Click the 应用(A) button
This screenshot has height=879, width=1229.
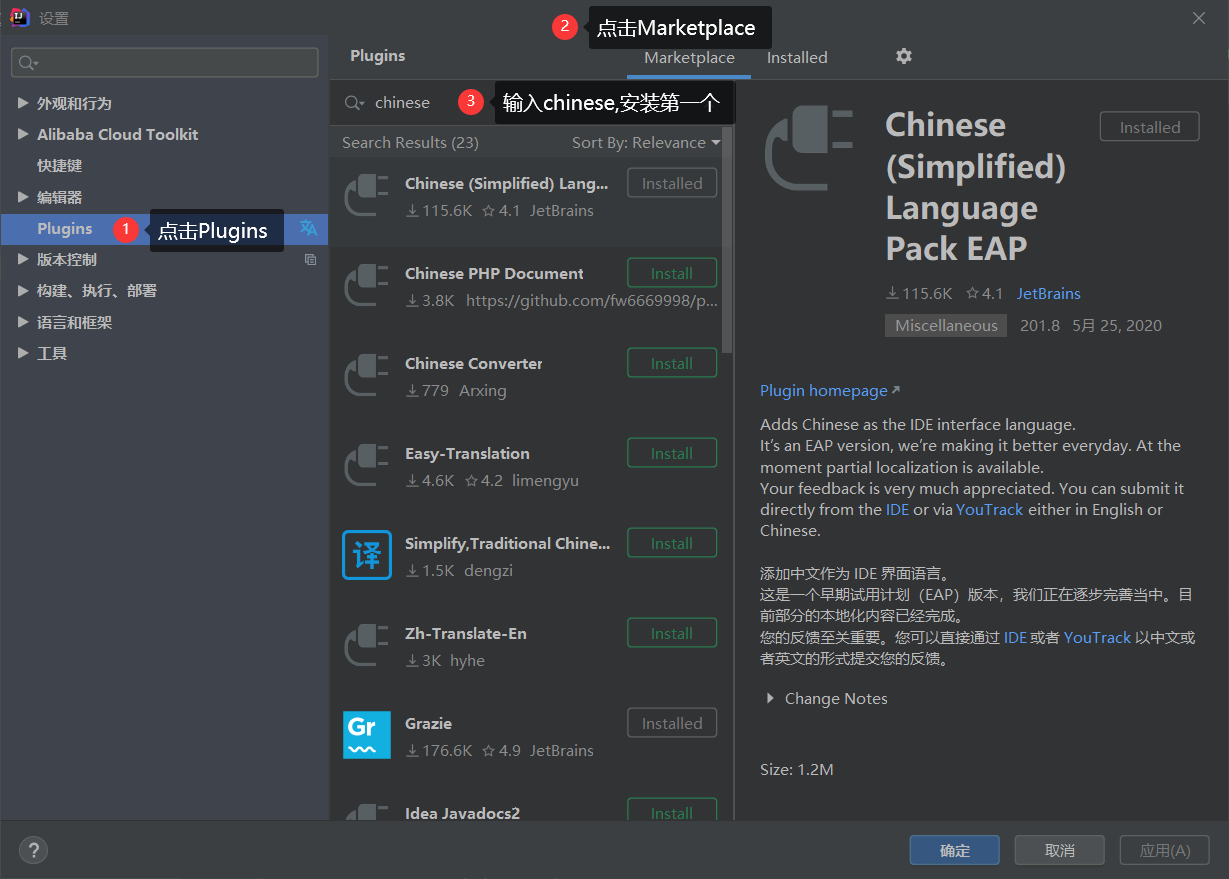tap(1165, 850)
